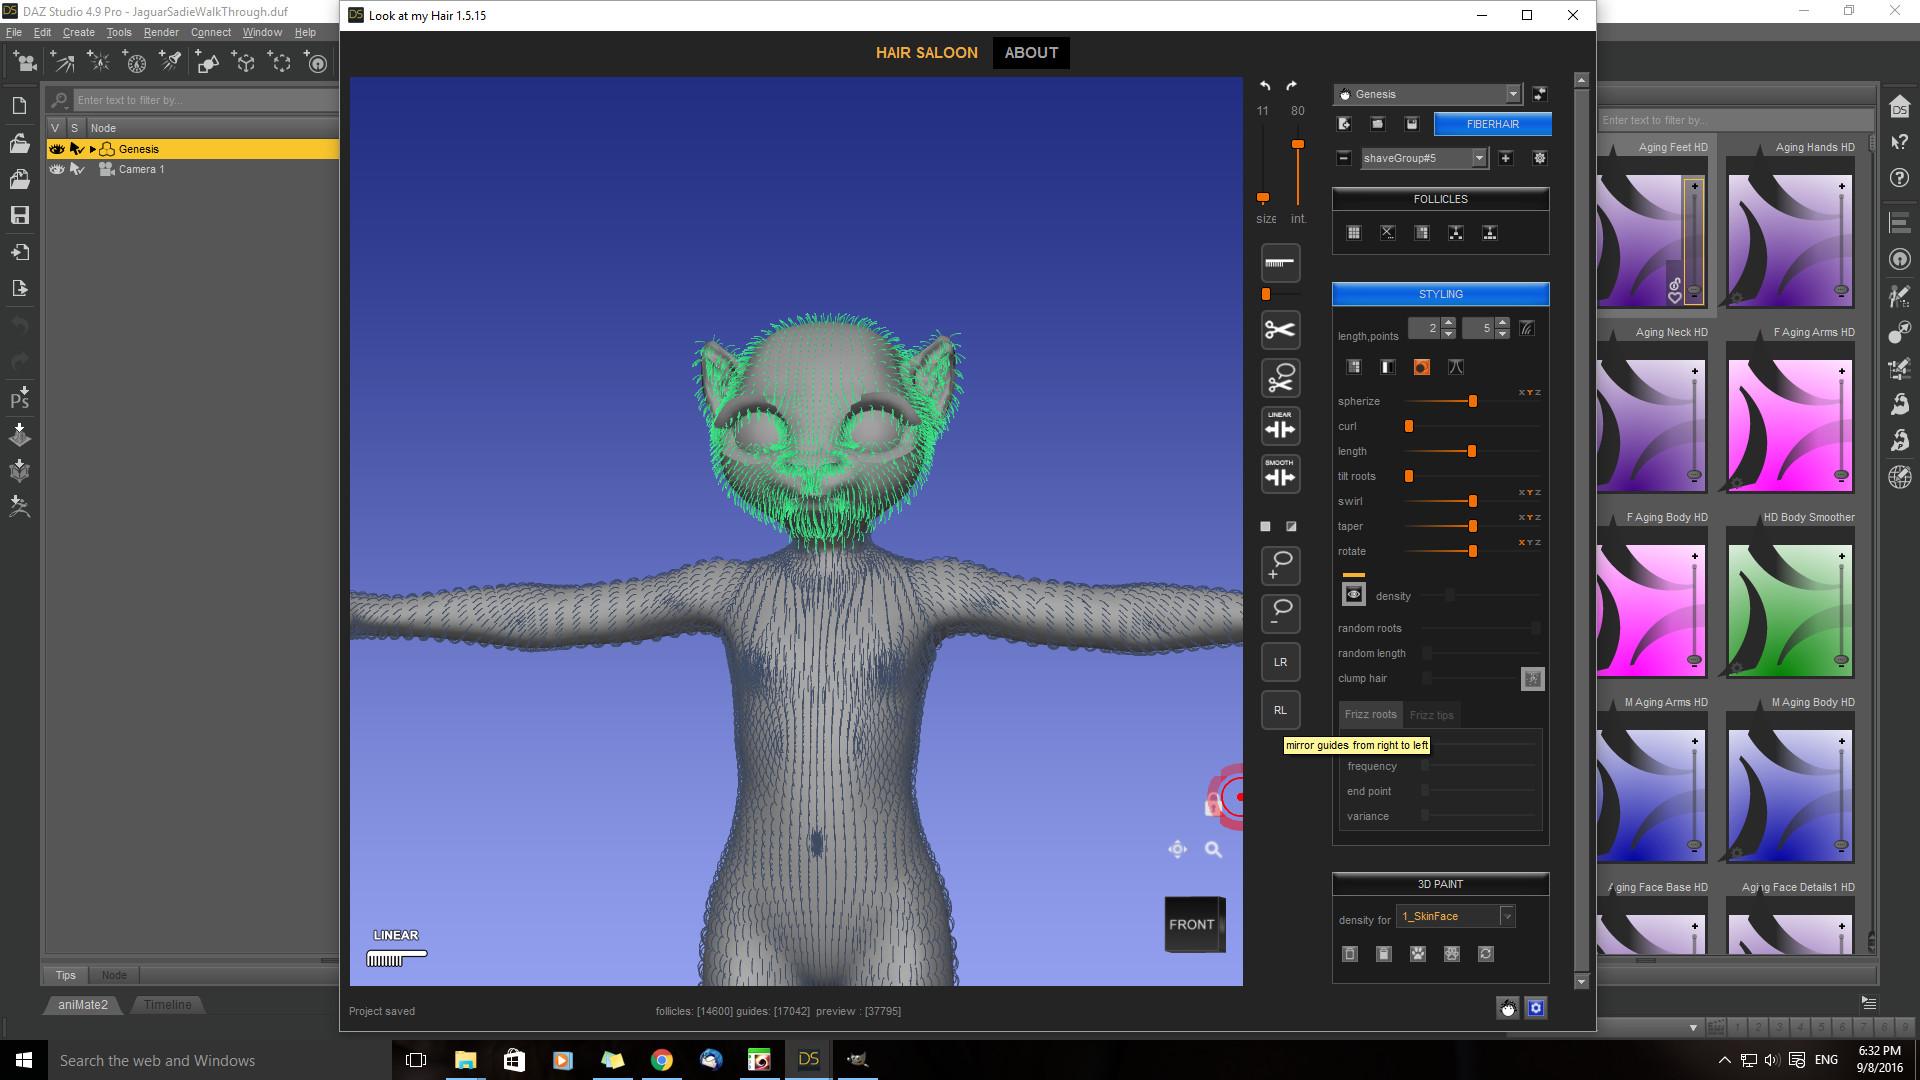This screenshot has height=1080, width=1920.
Task: Activate the Smooth comb mode
Action: point(1280,474)
